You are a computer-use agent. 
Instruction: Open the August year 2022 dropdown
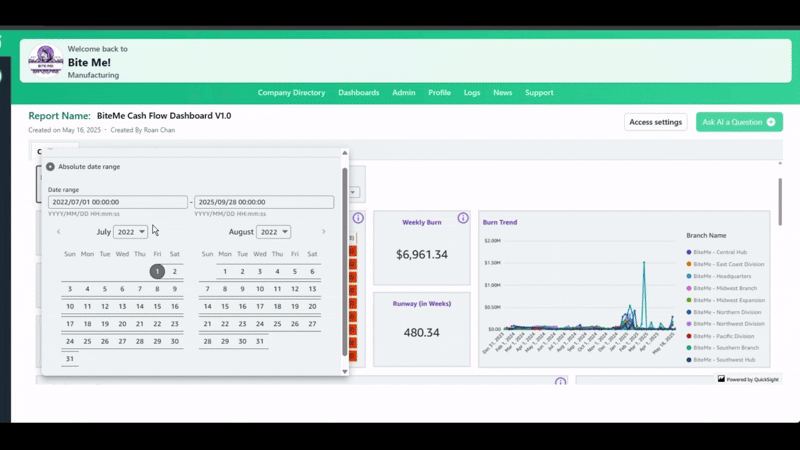[x=273, y=232]
